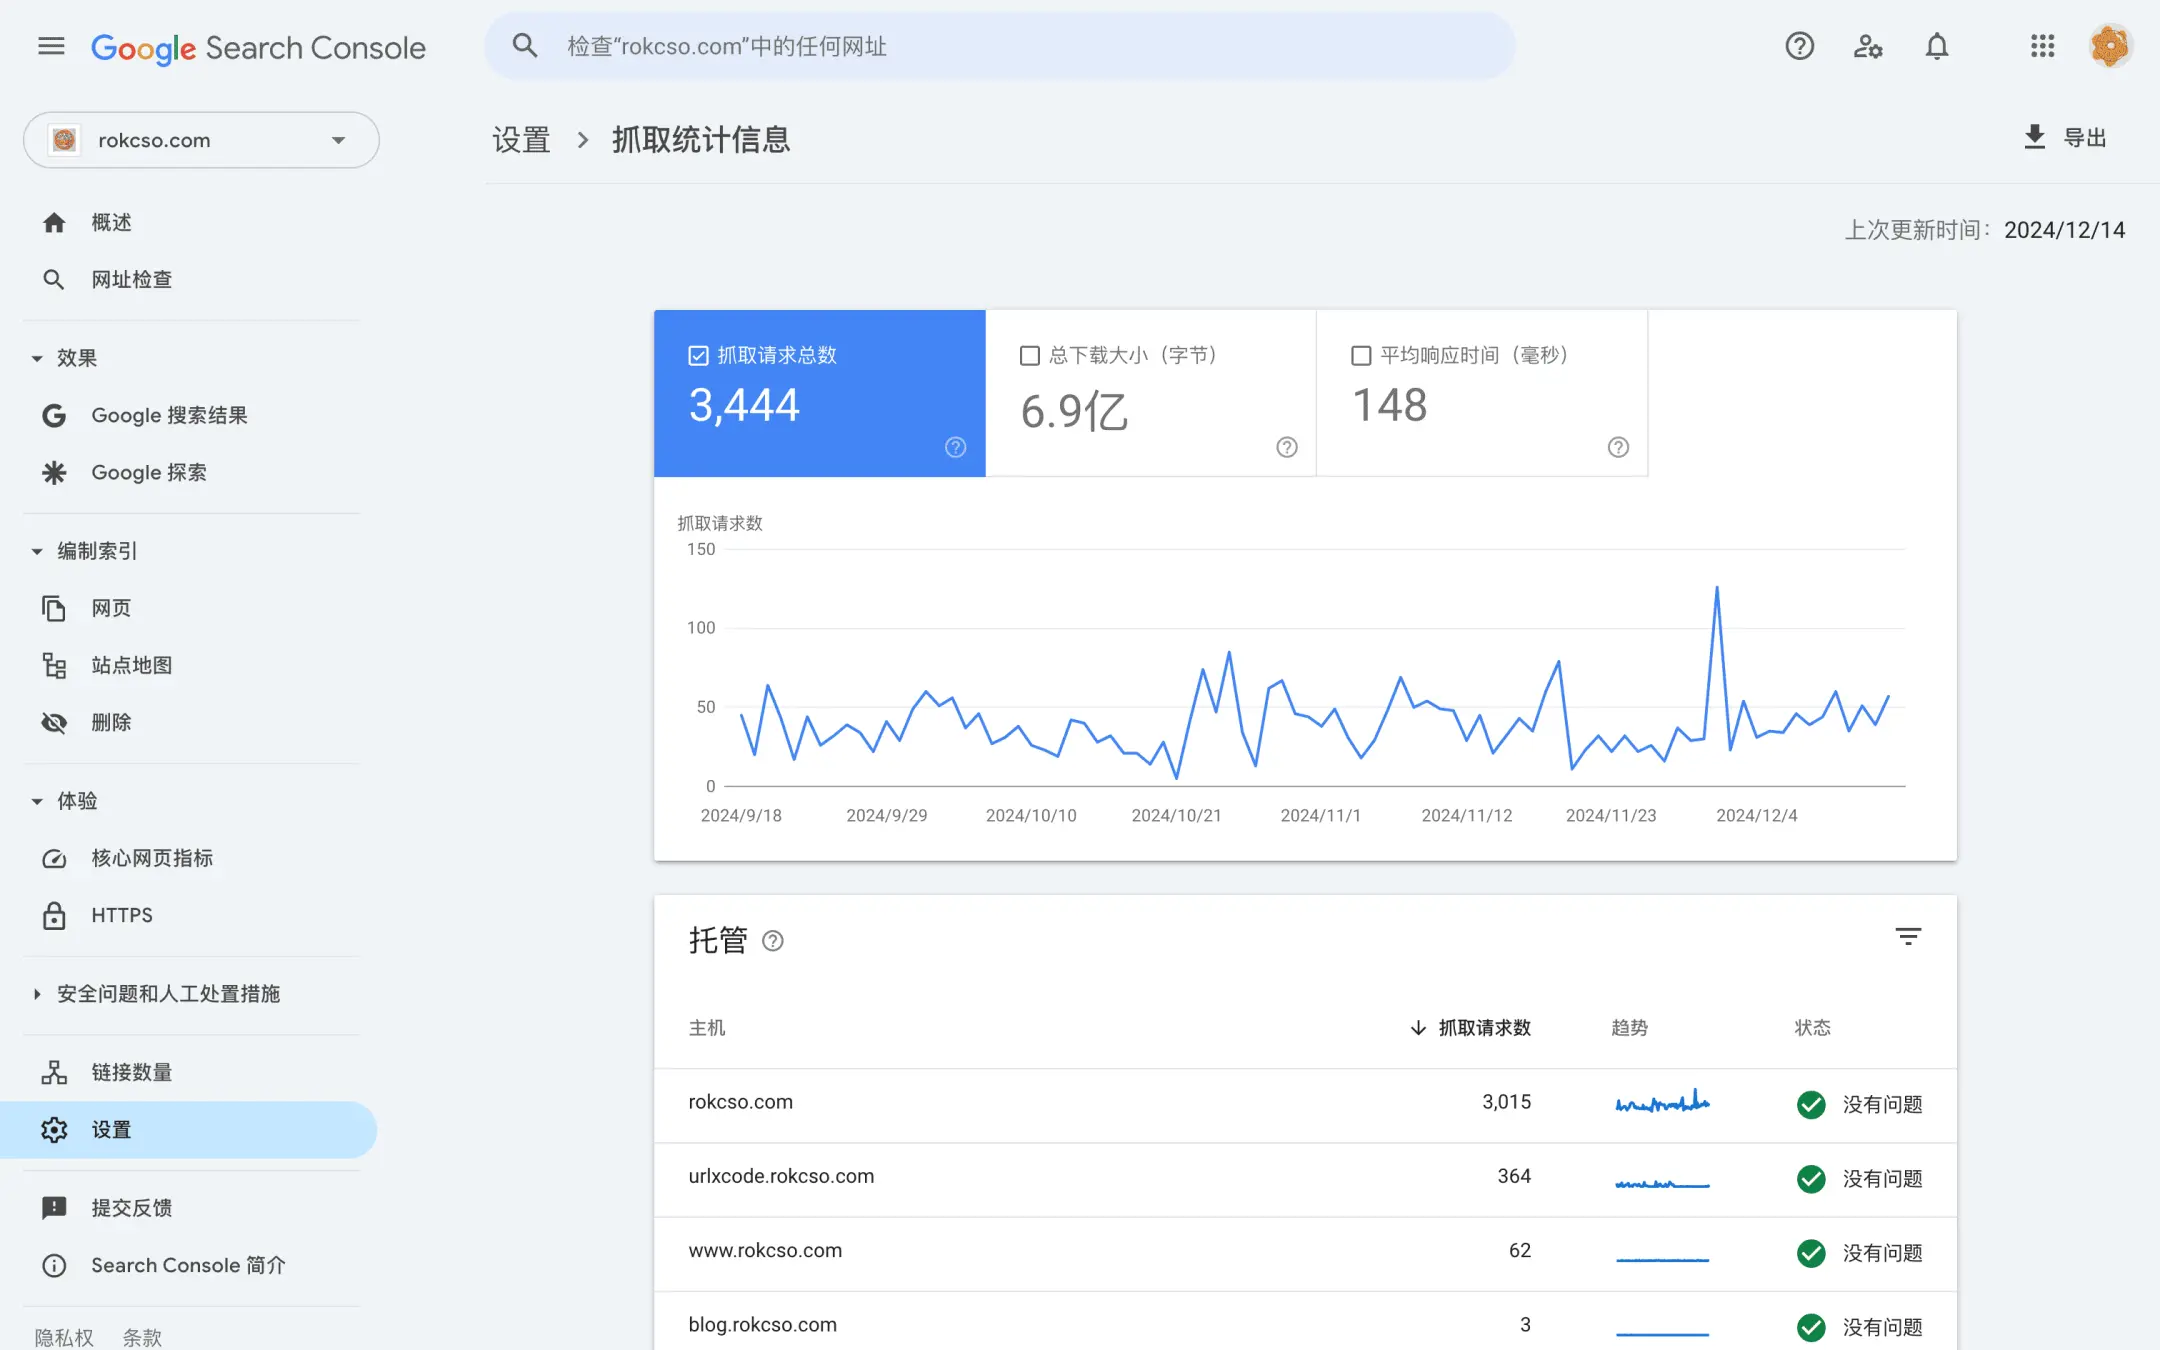Open the www.rokcso.com host row

click(x=1305, y=1253)
